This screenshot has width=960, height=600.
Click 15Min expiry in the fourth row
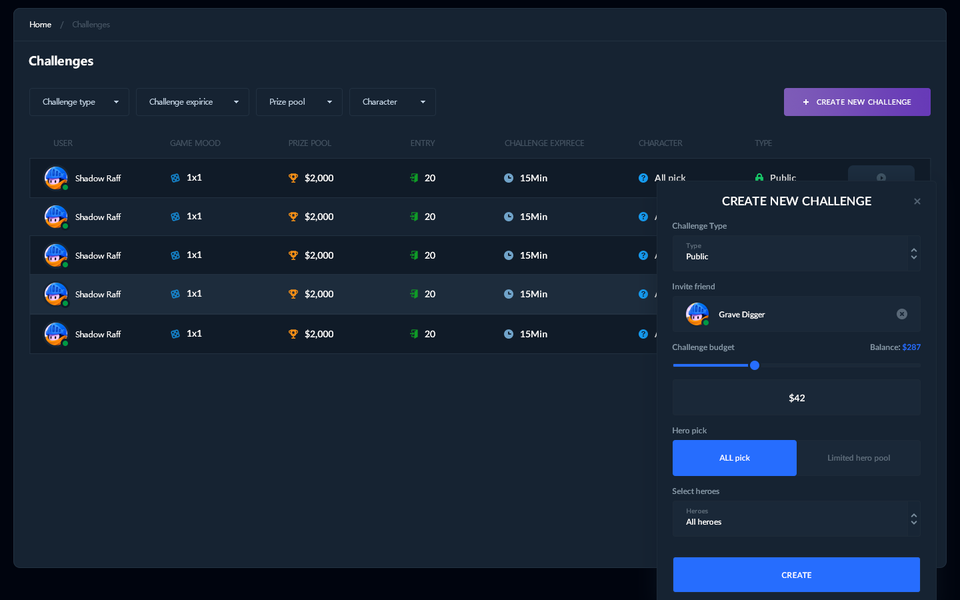click(533, 294)
